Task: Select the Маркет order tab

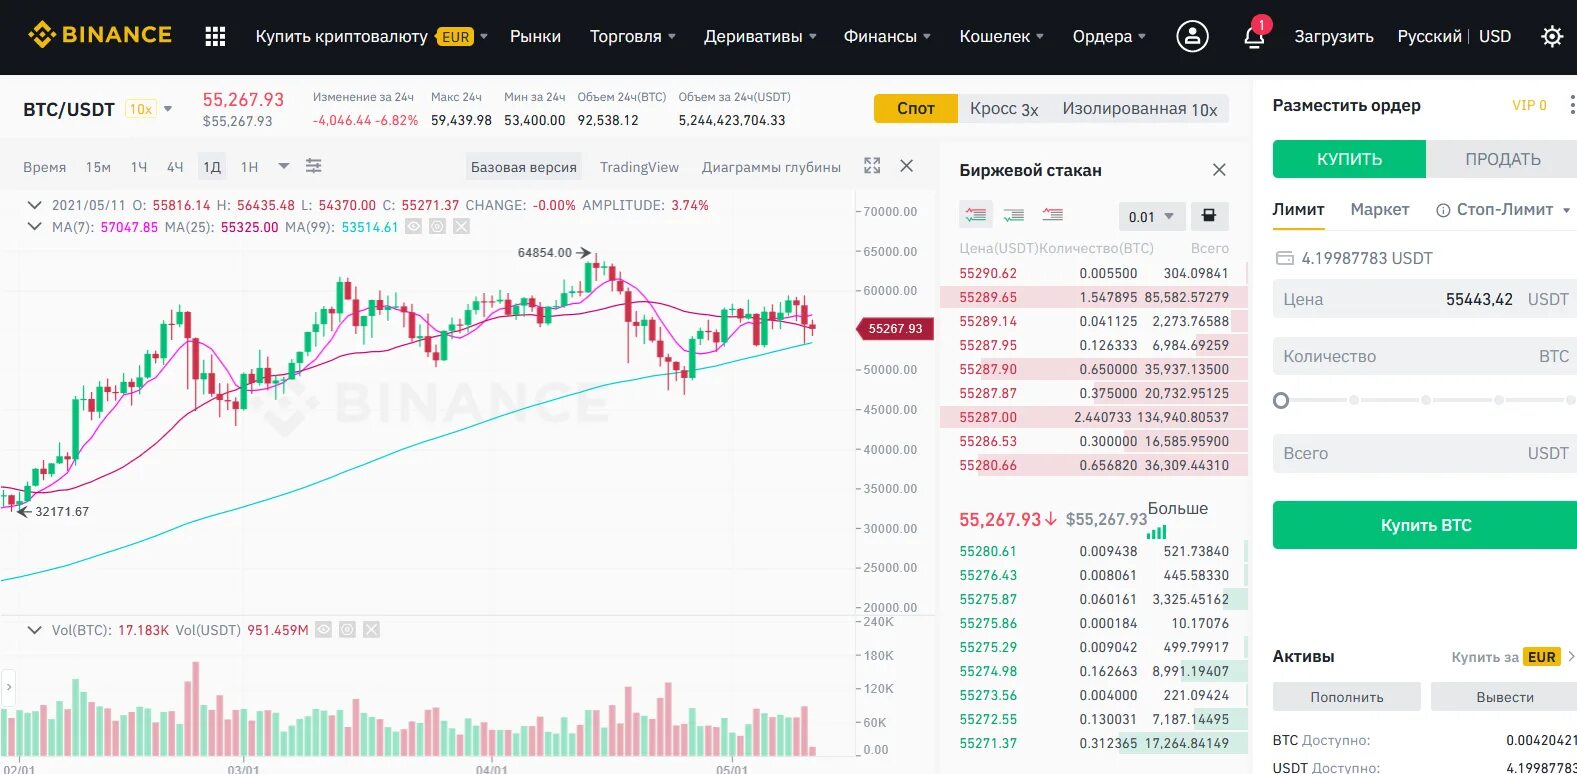Action: pos(1380,210)
